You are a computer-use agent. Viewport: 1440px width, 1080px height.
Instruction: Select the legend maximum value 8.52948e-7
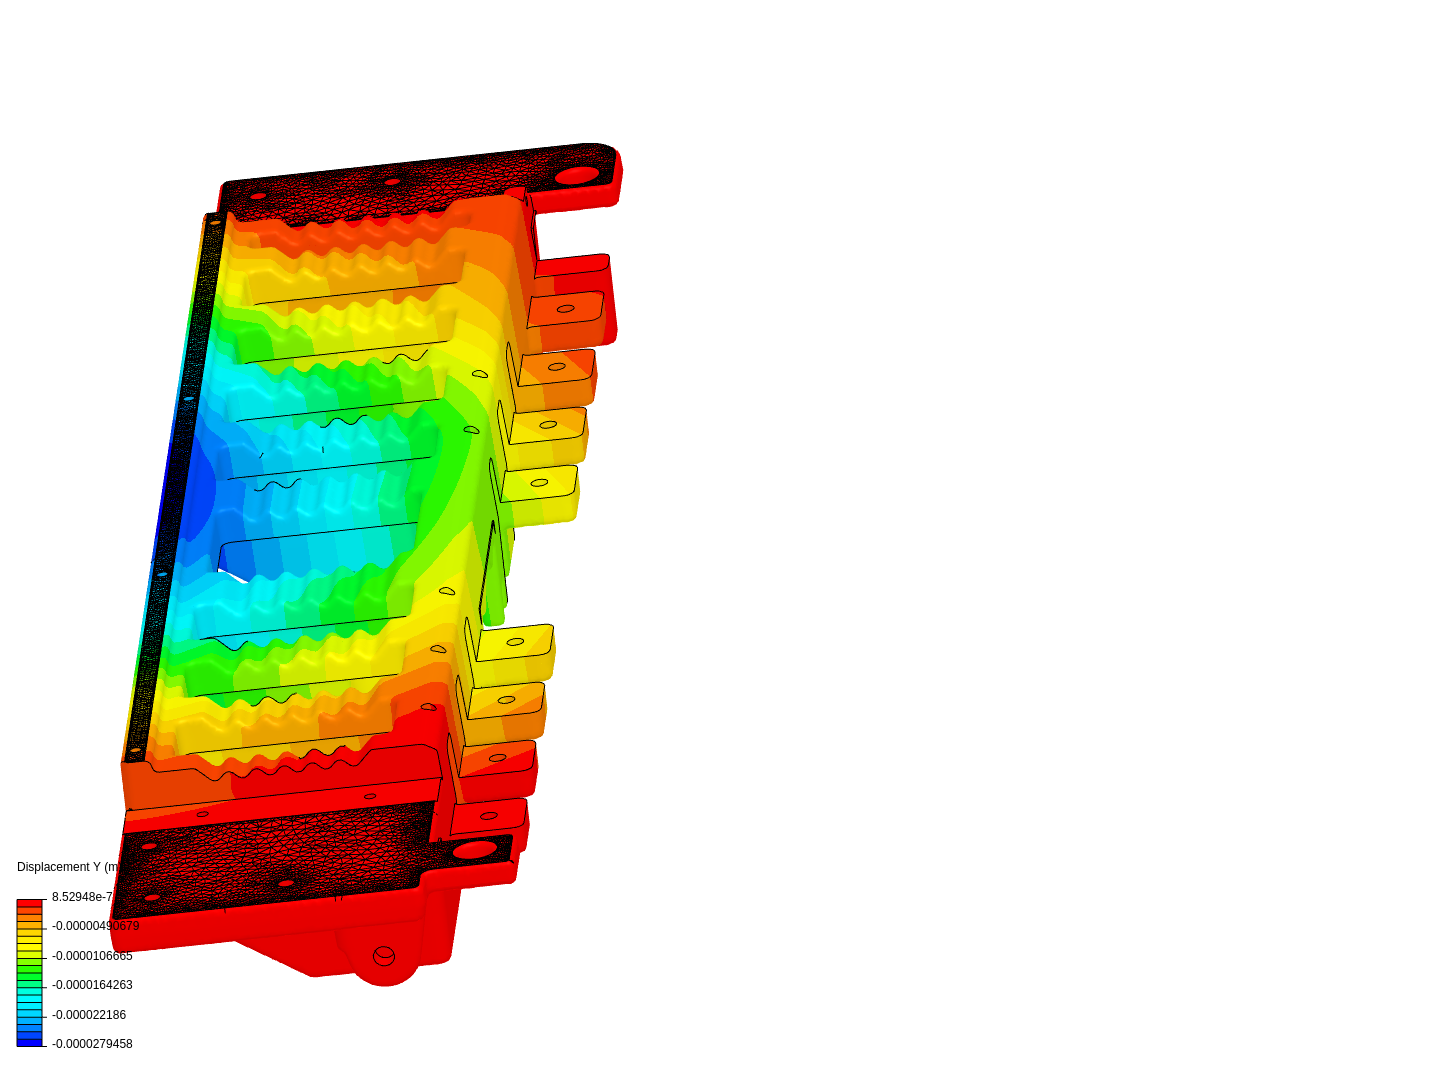click(x=81, y=897)
